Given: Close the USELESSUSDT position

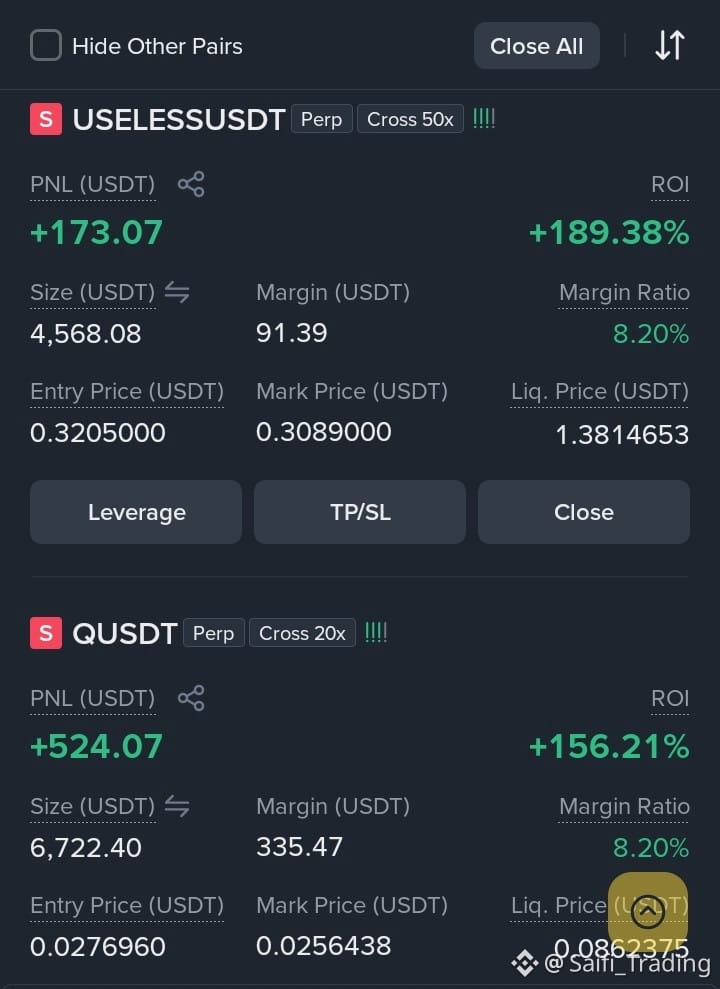Looking at the screenshot, I should click(584, 512).
